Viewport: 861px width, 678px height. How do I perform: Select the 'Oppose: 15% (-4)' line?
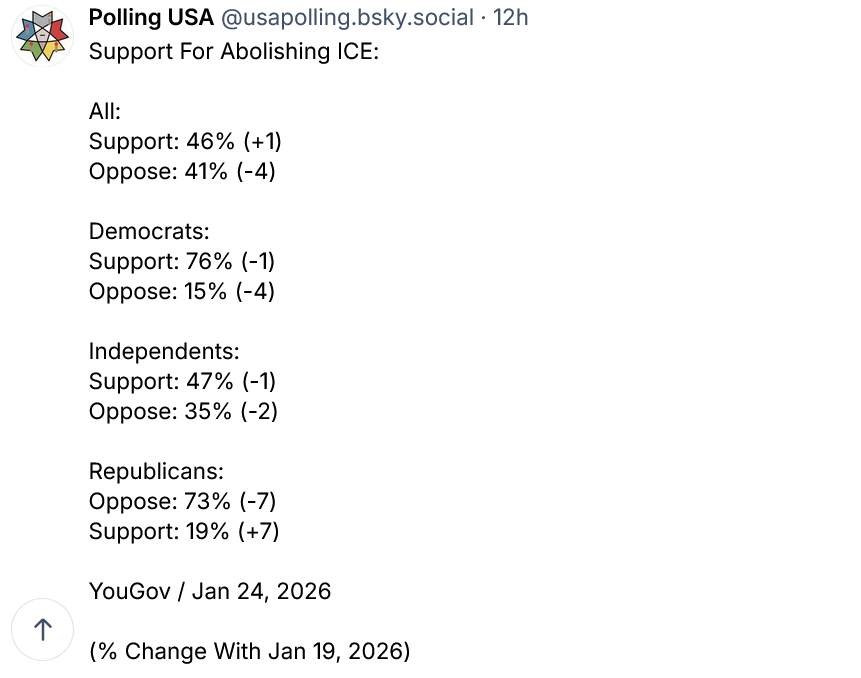click(181, 291)
